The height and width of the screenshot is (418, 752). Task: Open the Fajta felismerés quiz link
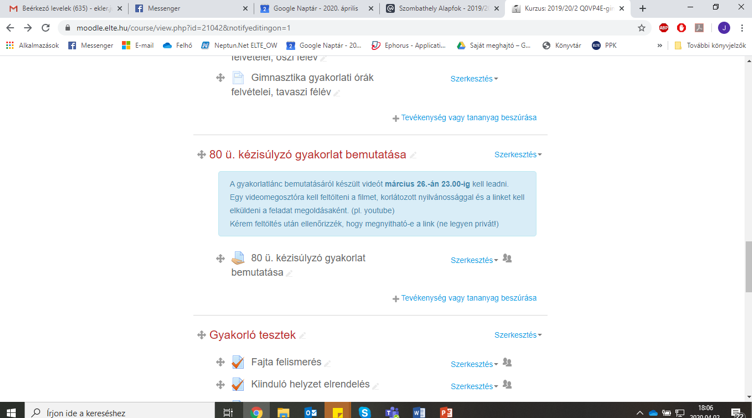pyautogui.click(x=286, y=362)
